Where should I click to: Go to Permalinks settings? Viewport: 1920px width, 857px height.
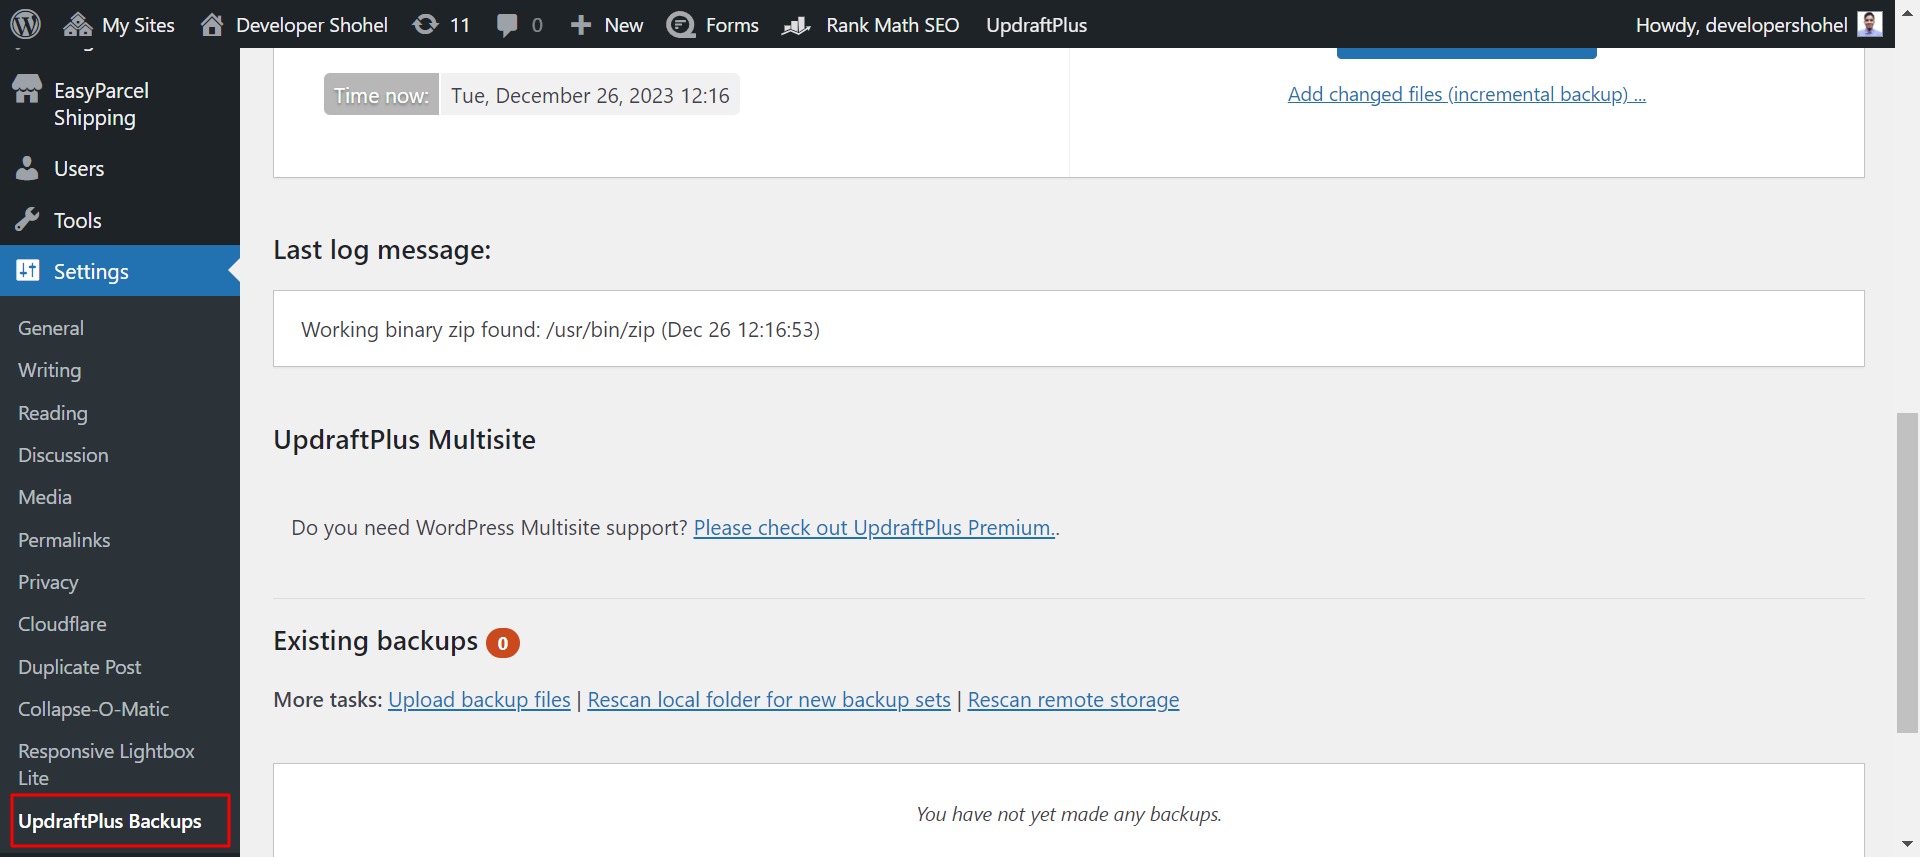tap(64, 540)
